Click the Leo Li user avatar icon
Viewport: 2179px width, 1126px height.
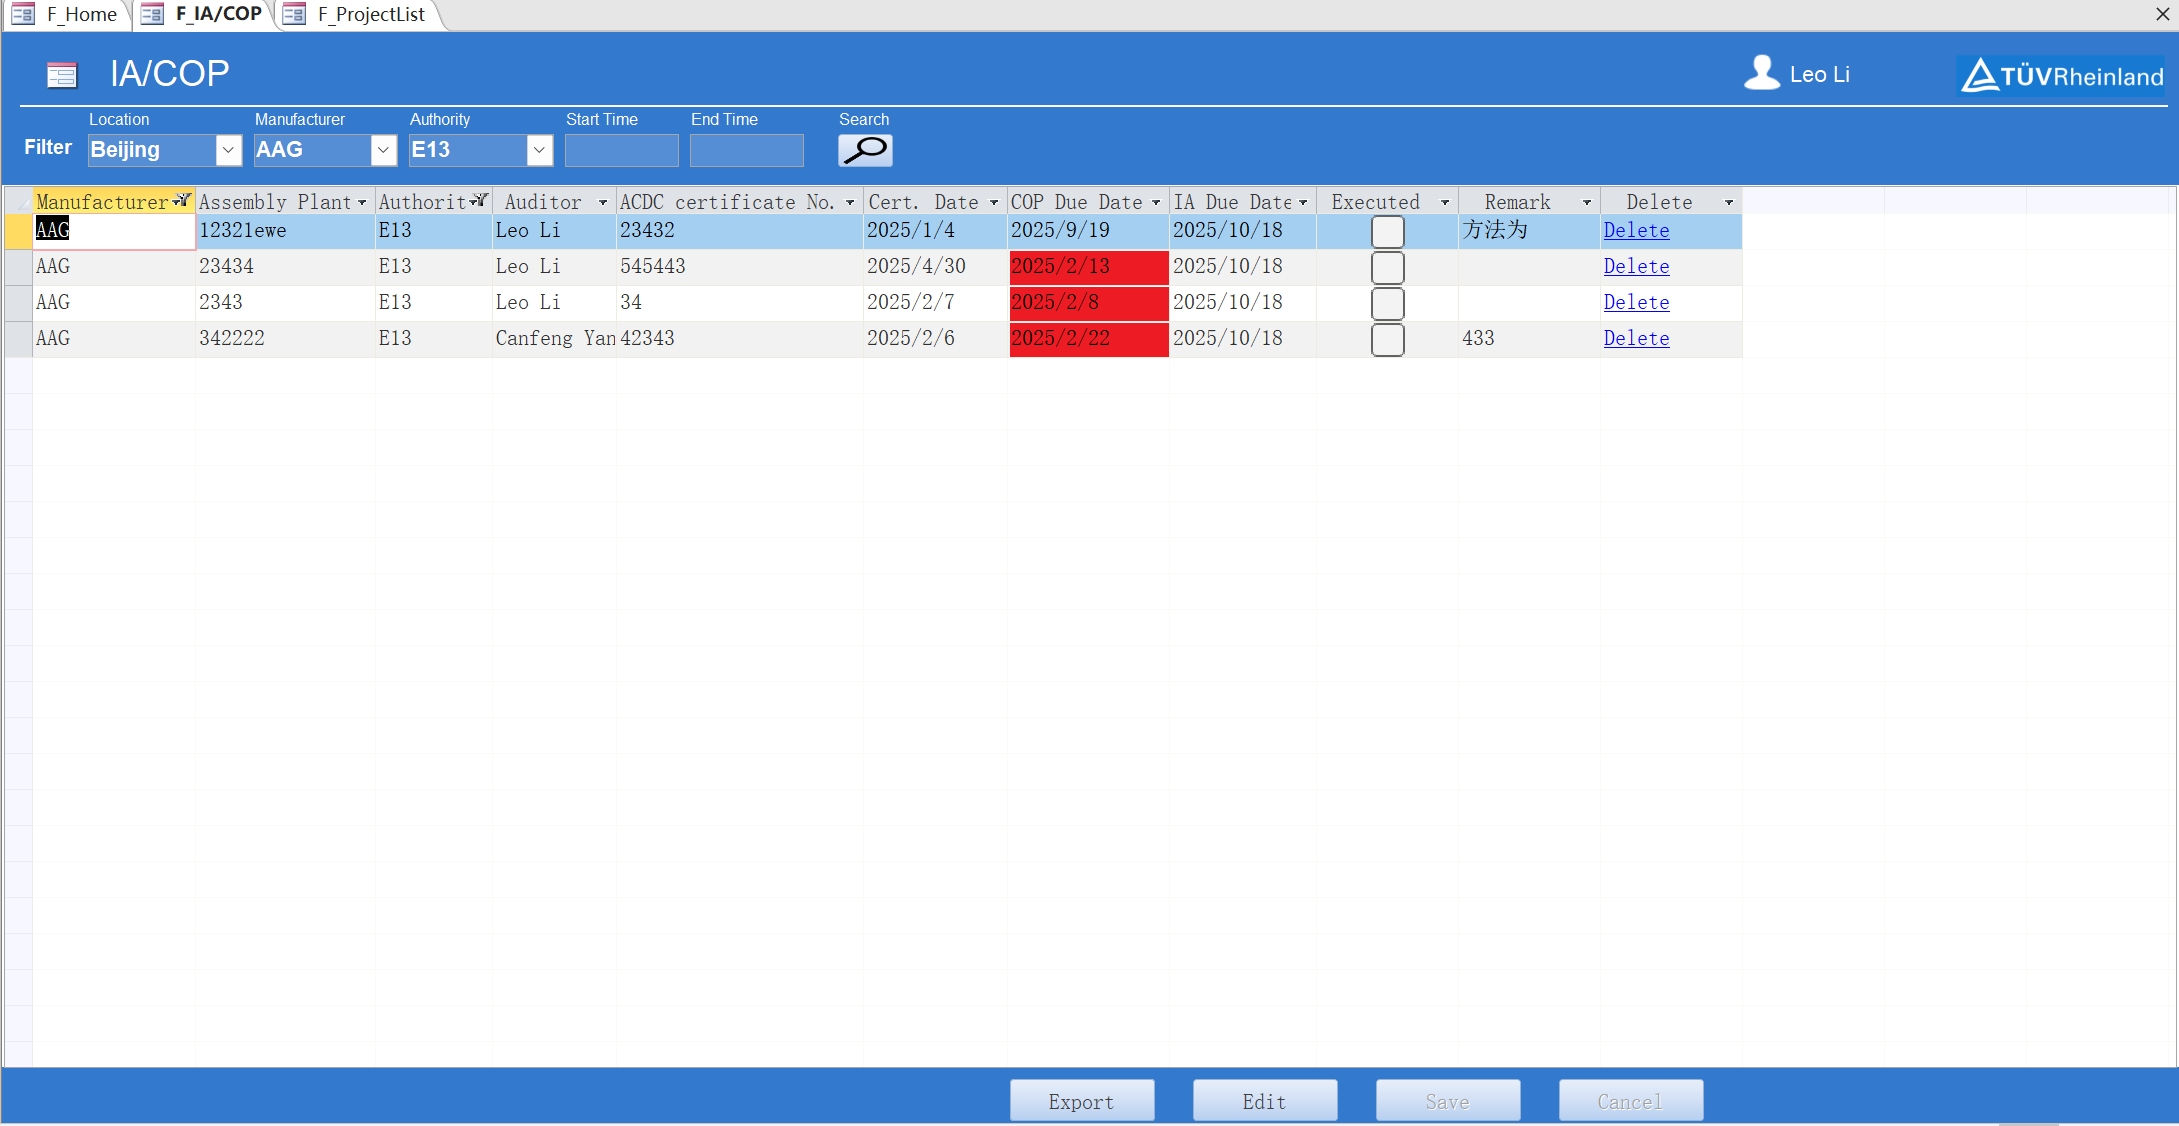[1762, 73]
